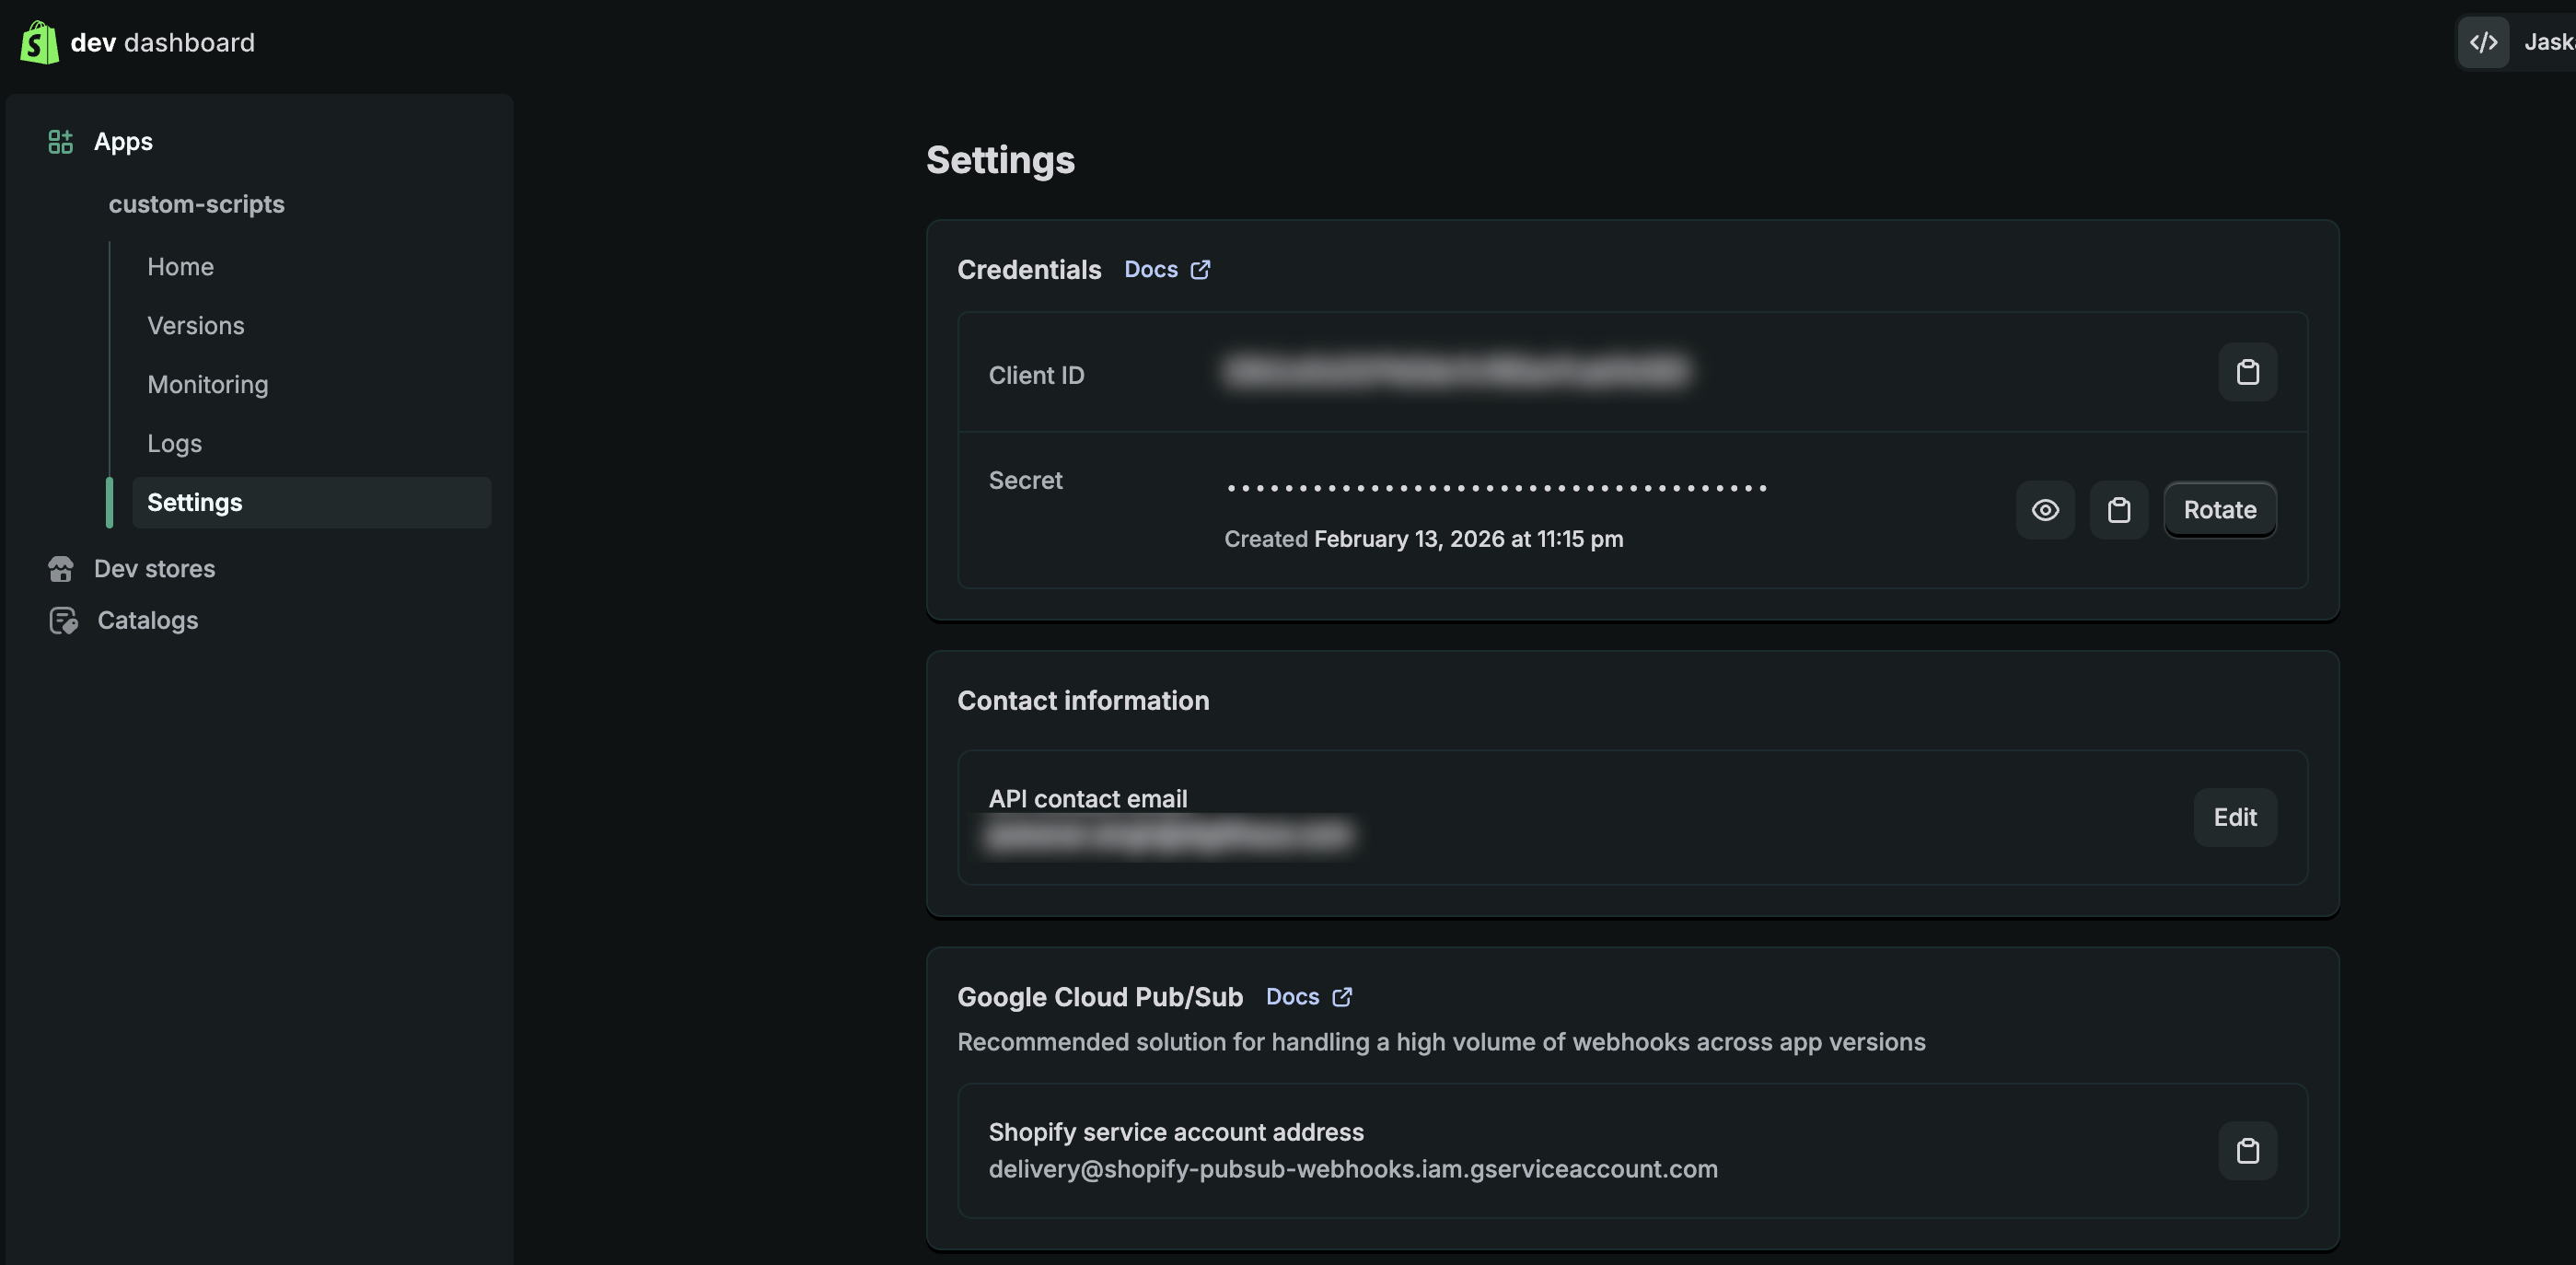The width and height of the screenshot is (2576, 1265).
Task: Click the custom-scripts app name
Action: point(197,204)
